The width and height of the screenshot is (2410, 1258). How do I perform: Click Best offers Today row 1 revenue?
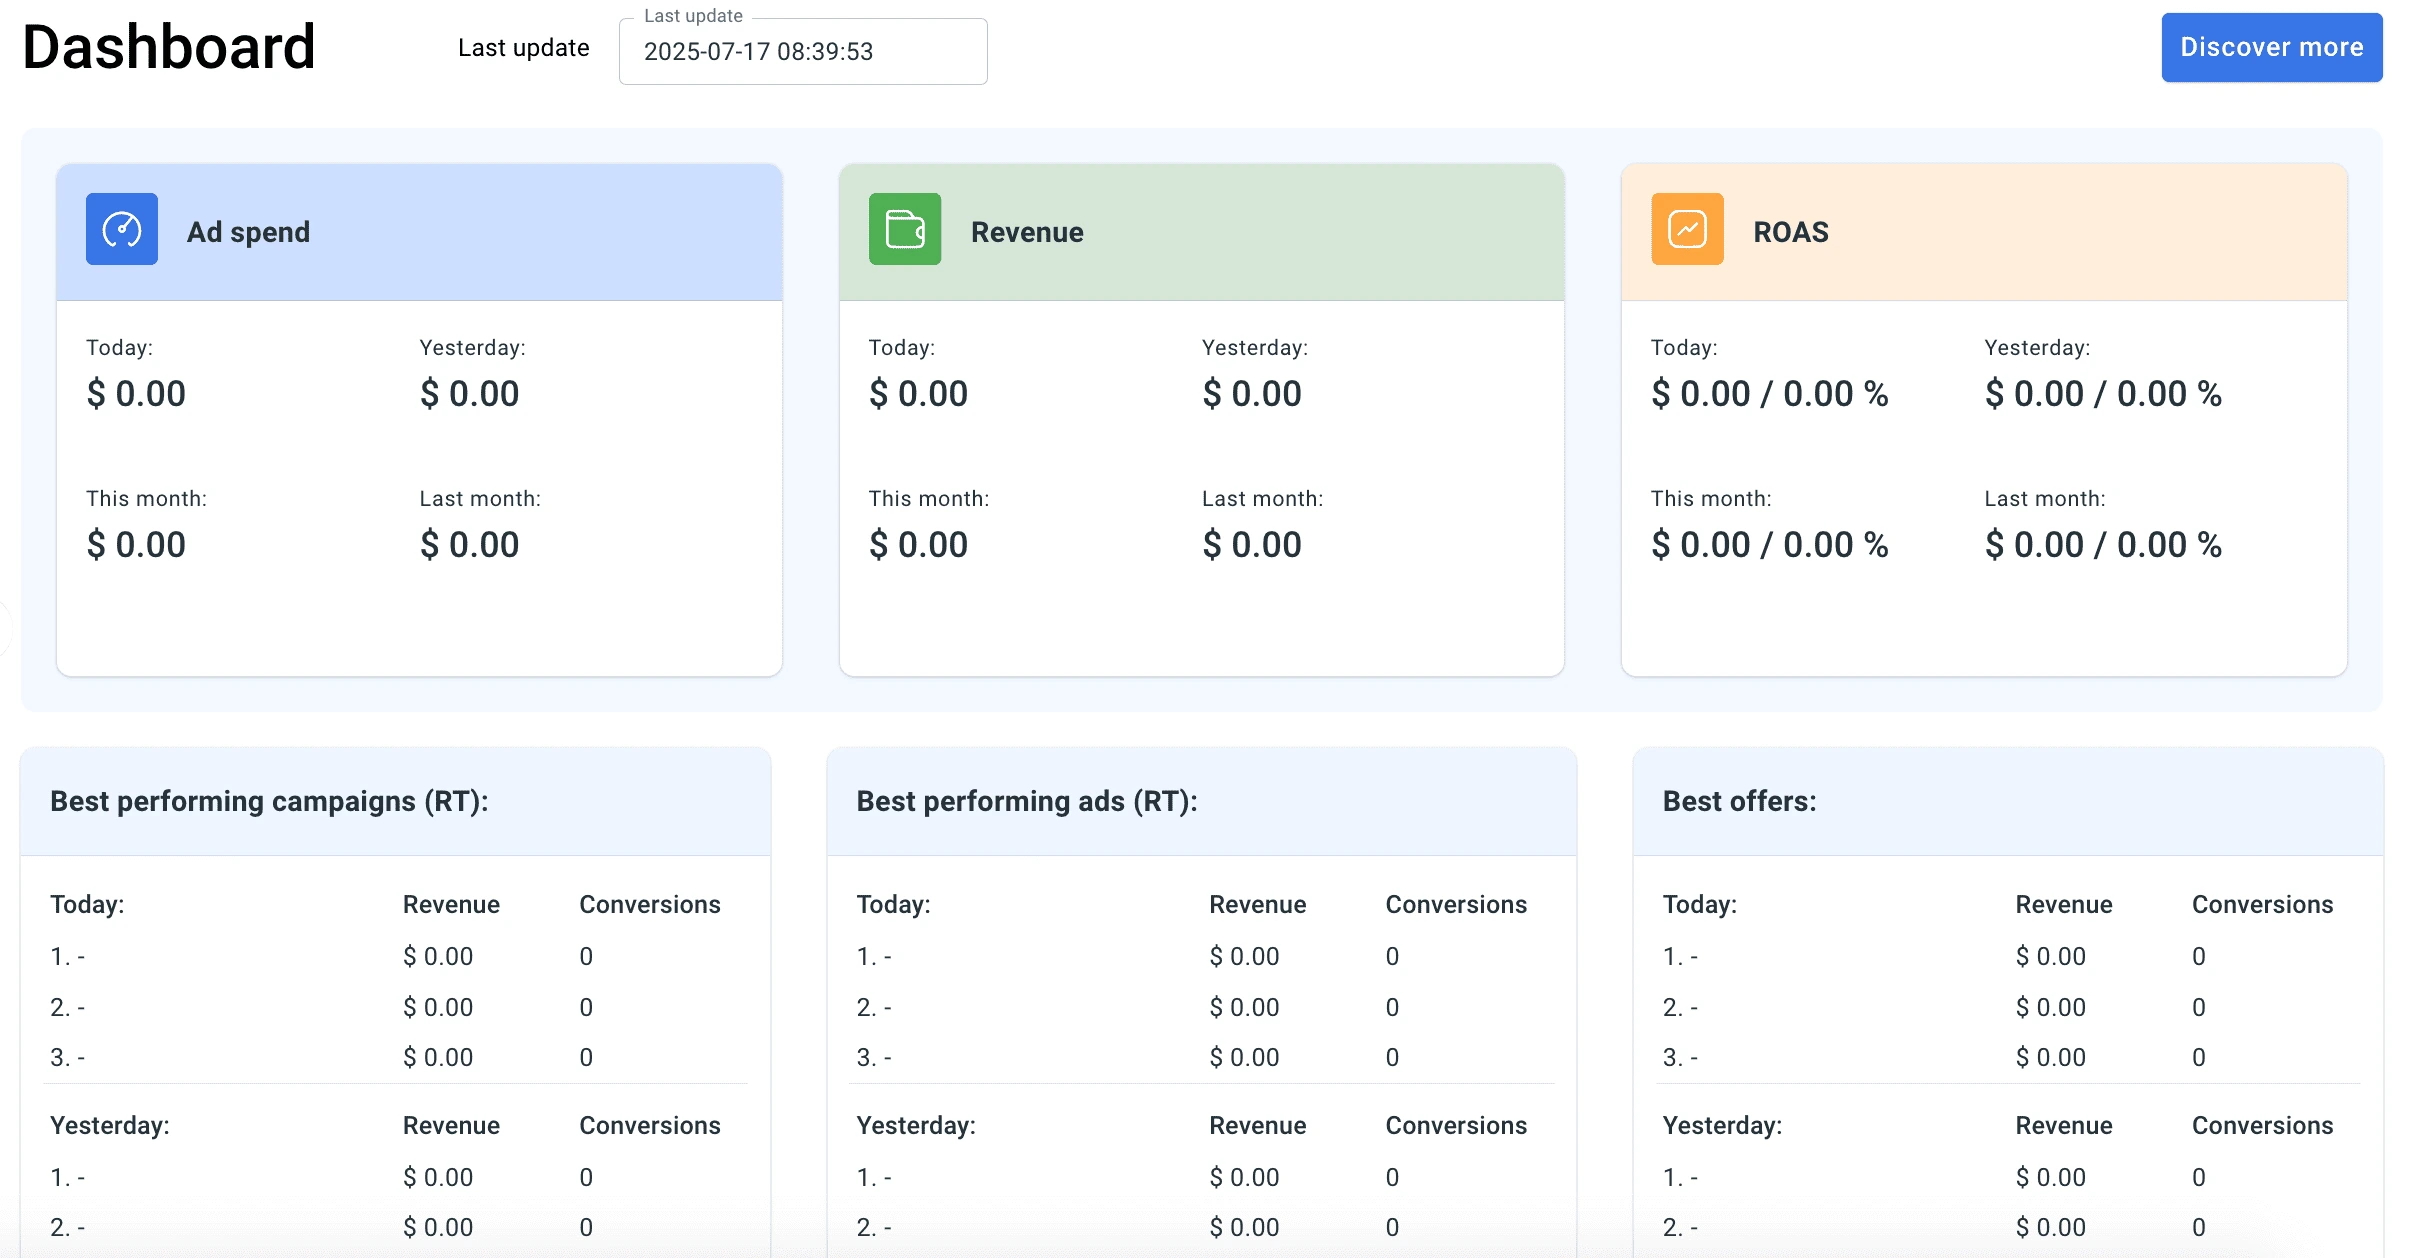[x=2050, y=956]
